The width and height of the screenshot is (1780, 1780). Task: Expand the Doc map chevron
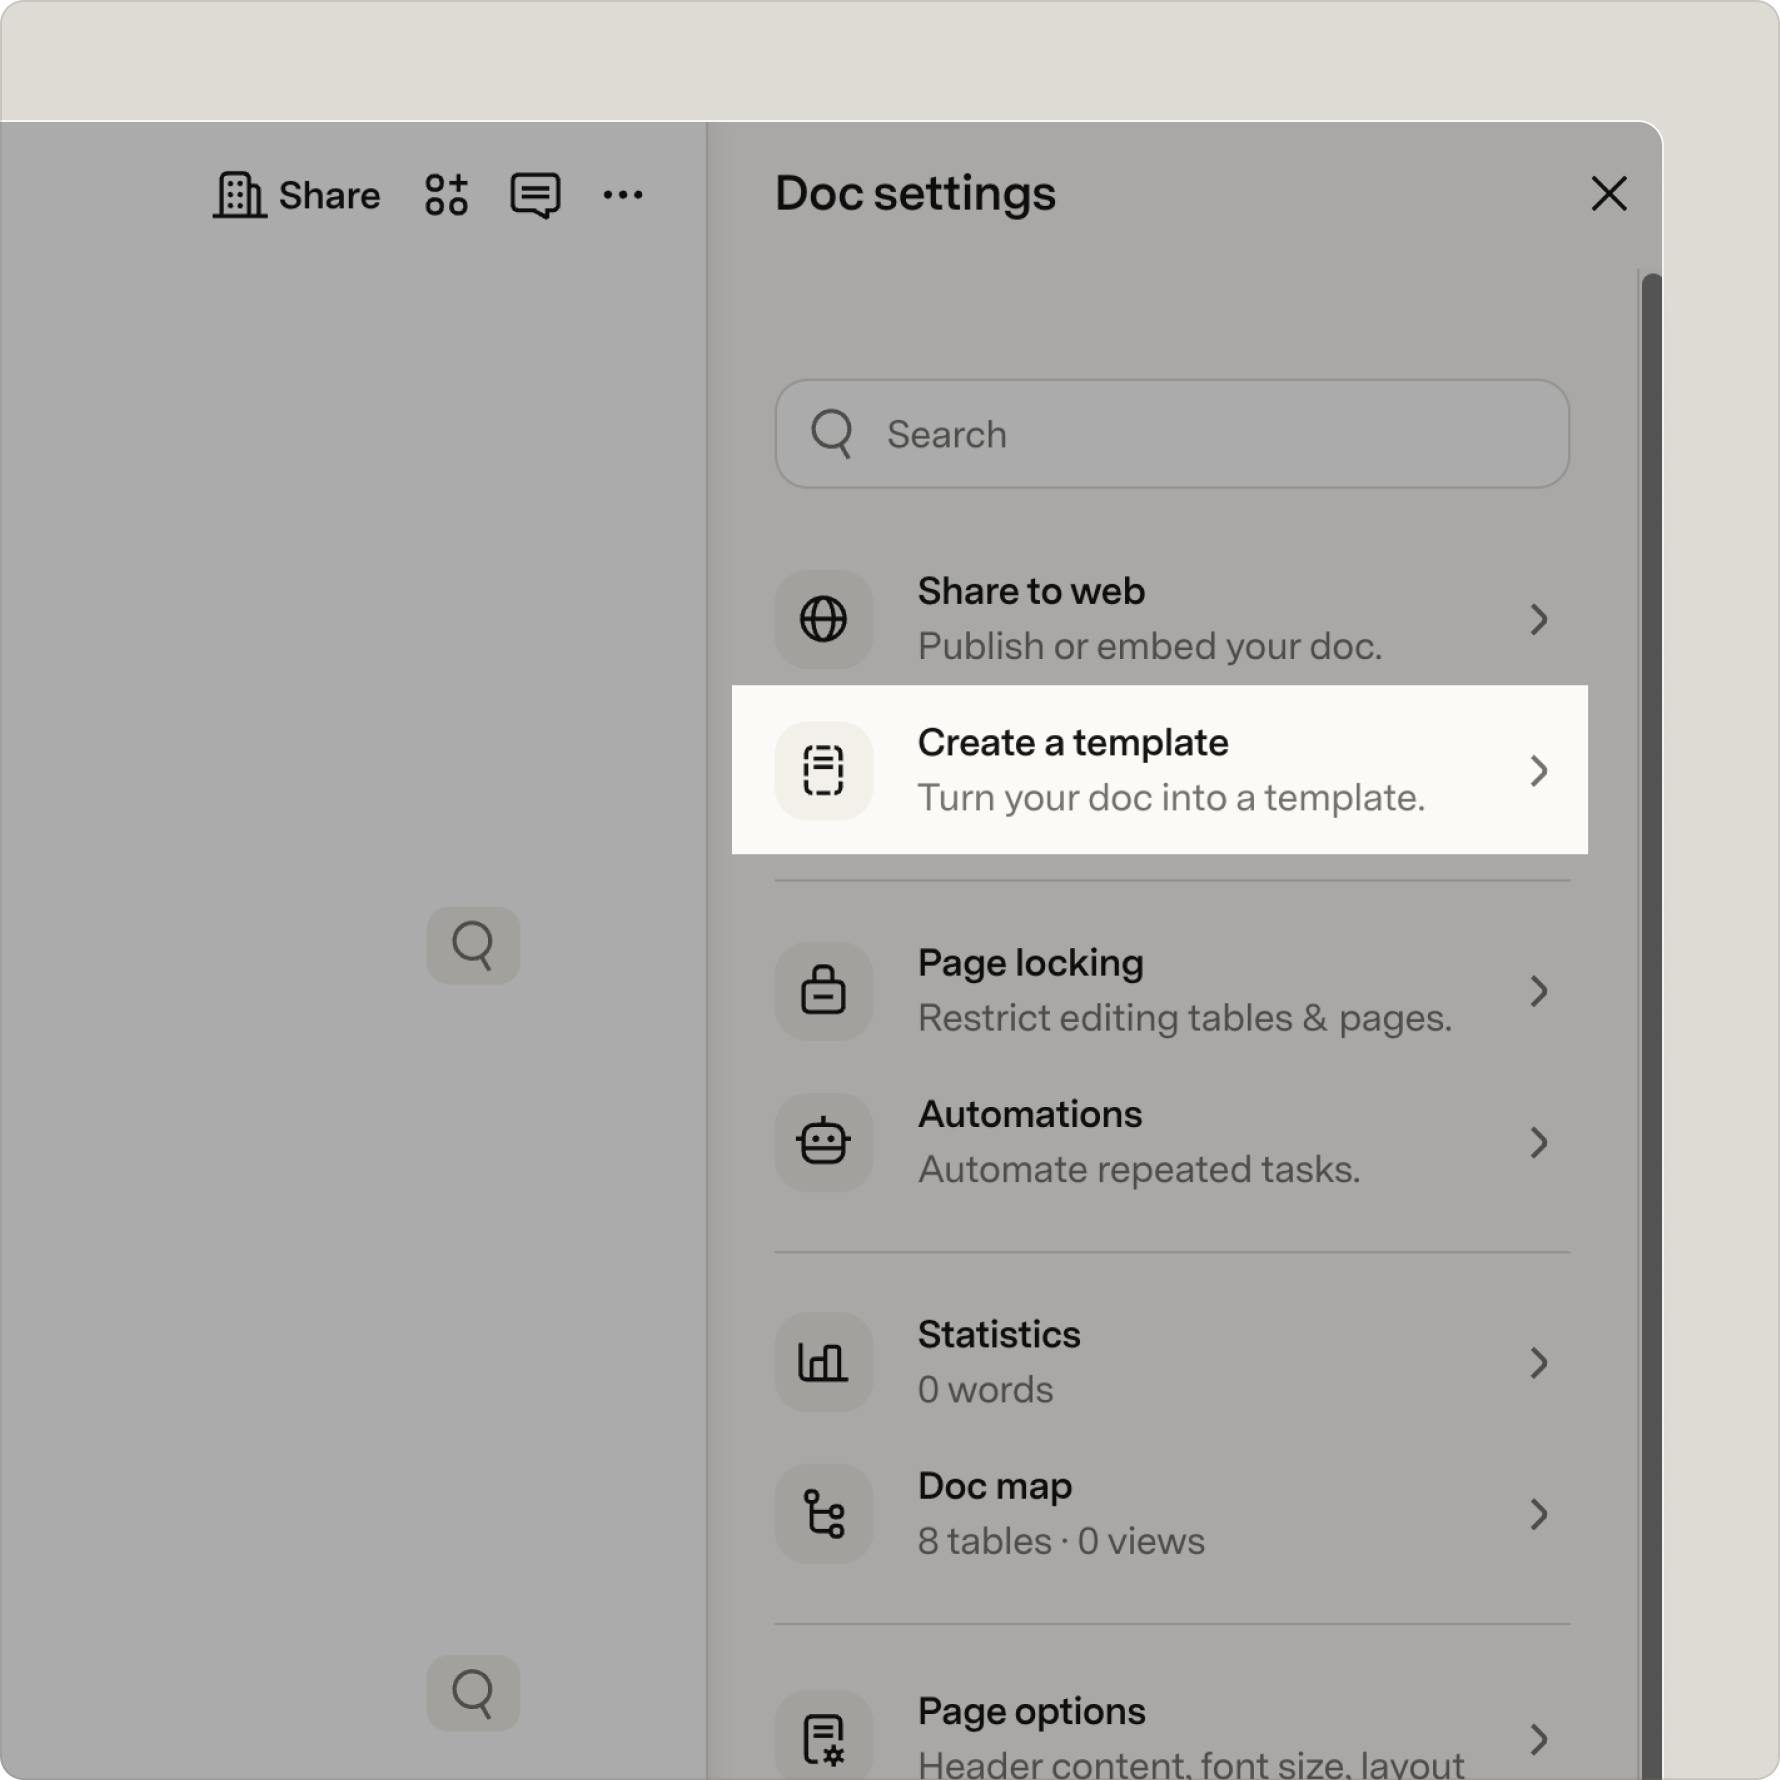tap(1539, 1514)
